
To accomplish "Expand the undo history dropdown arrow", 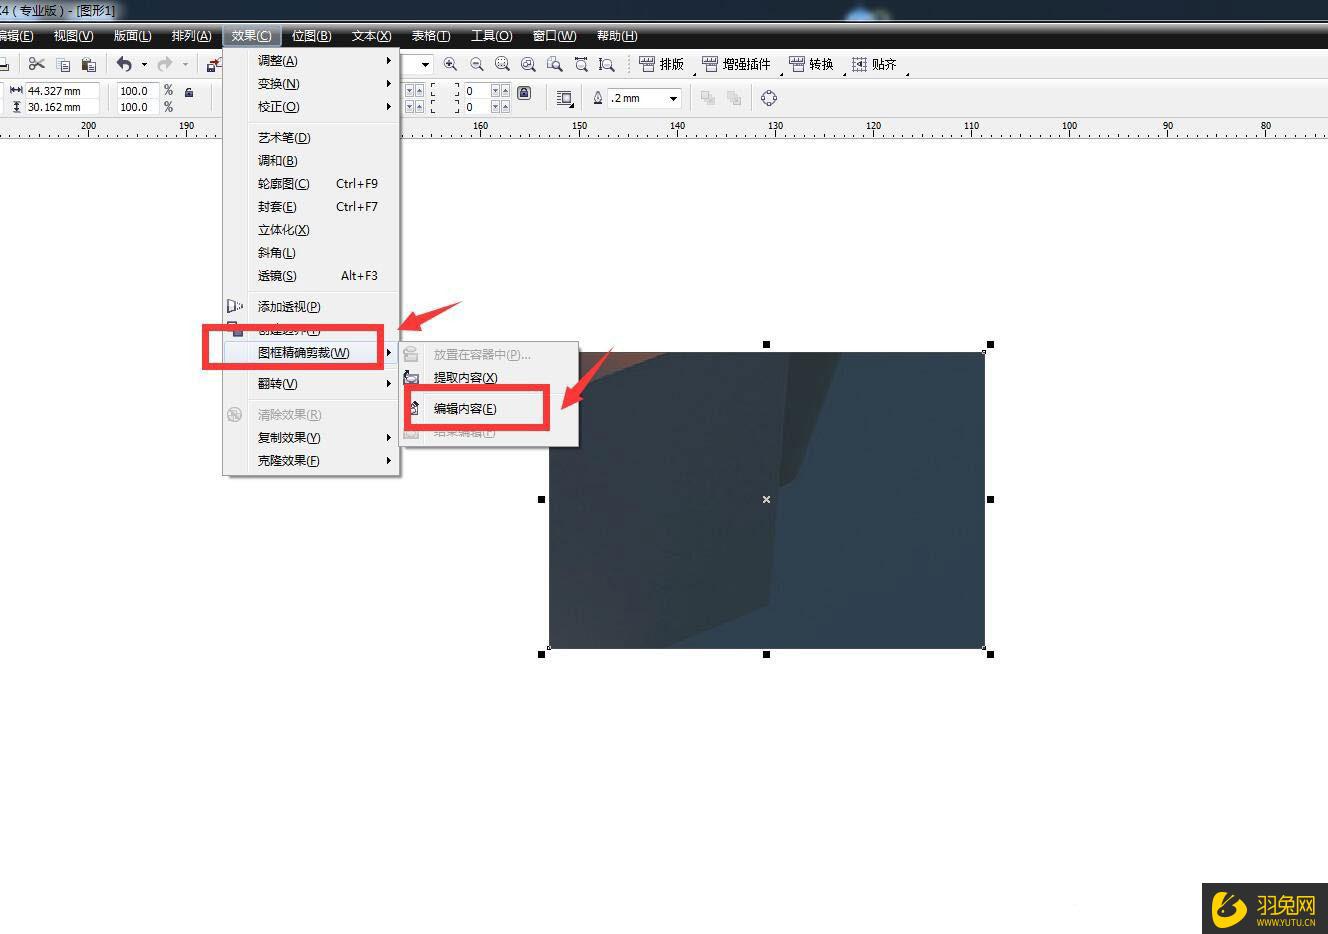I will pyautogui.click(x=144, y=64).
